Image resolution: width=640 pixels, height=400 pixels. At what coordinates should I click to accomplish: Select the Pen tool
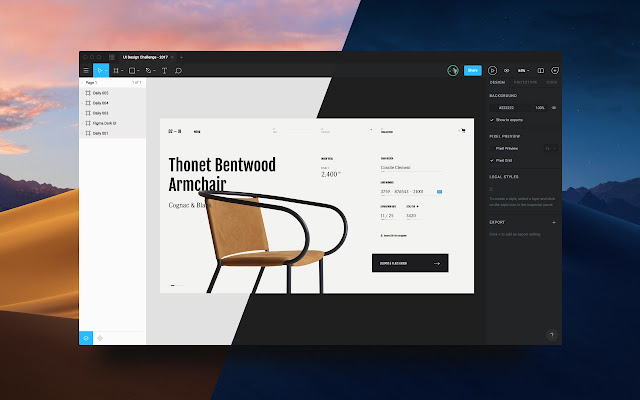pos(148,71)
